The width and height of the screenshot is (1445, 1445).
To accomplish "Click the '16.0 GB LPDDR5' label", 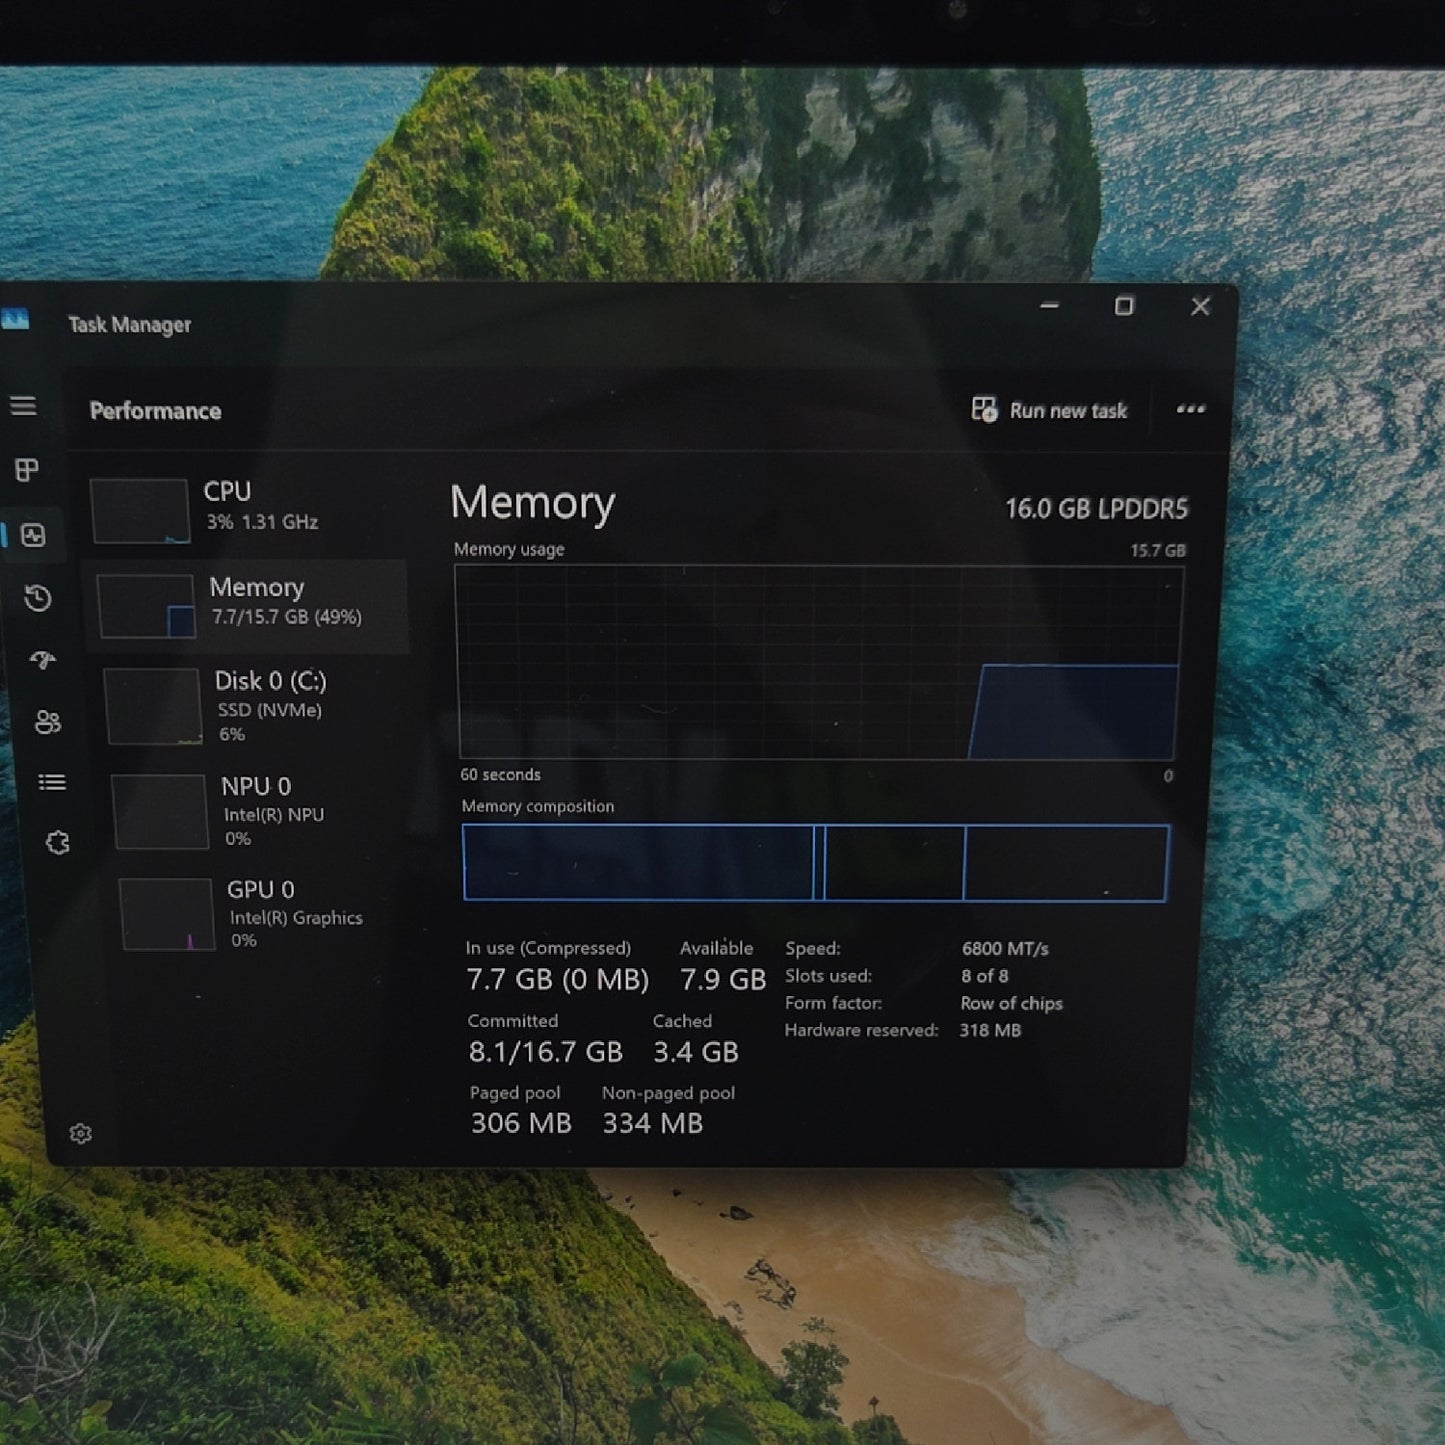I will (x=1096, y=509).
